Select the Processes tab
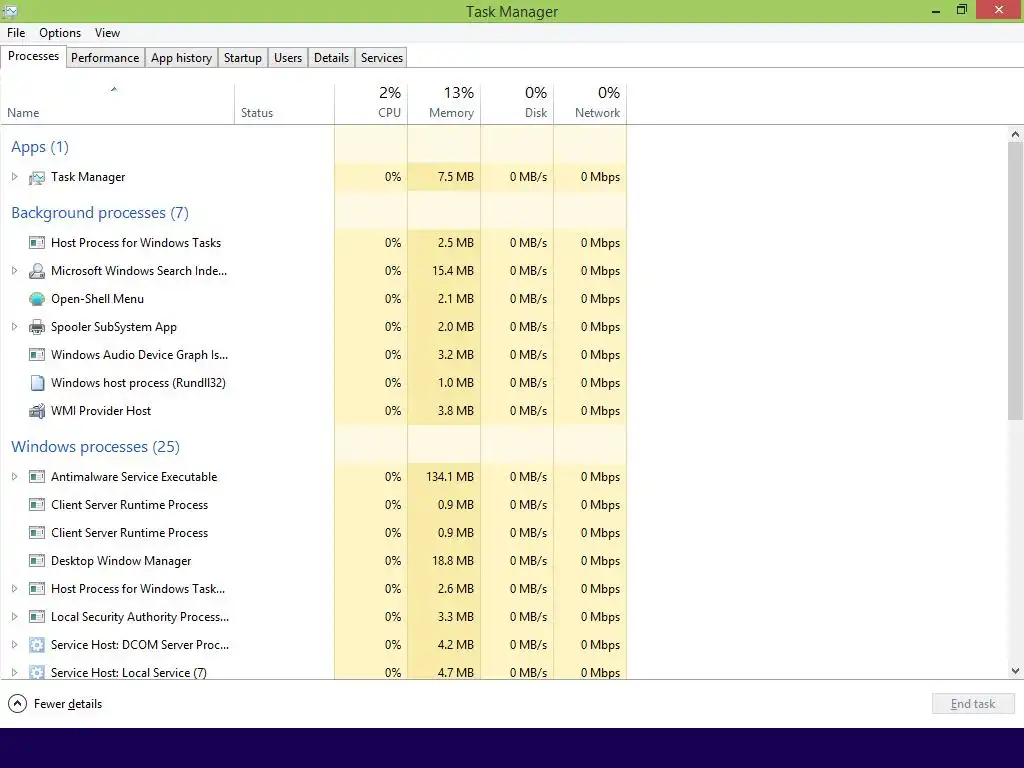The image size is (1024, 768). (x=33, y=56)
